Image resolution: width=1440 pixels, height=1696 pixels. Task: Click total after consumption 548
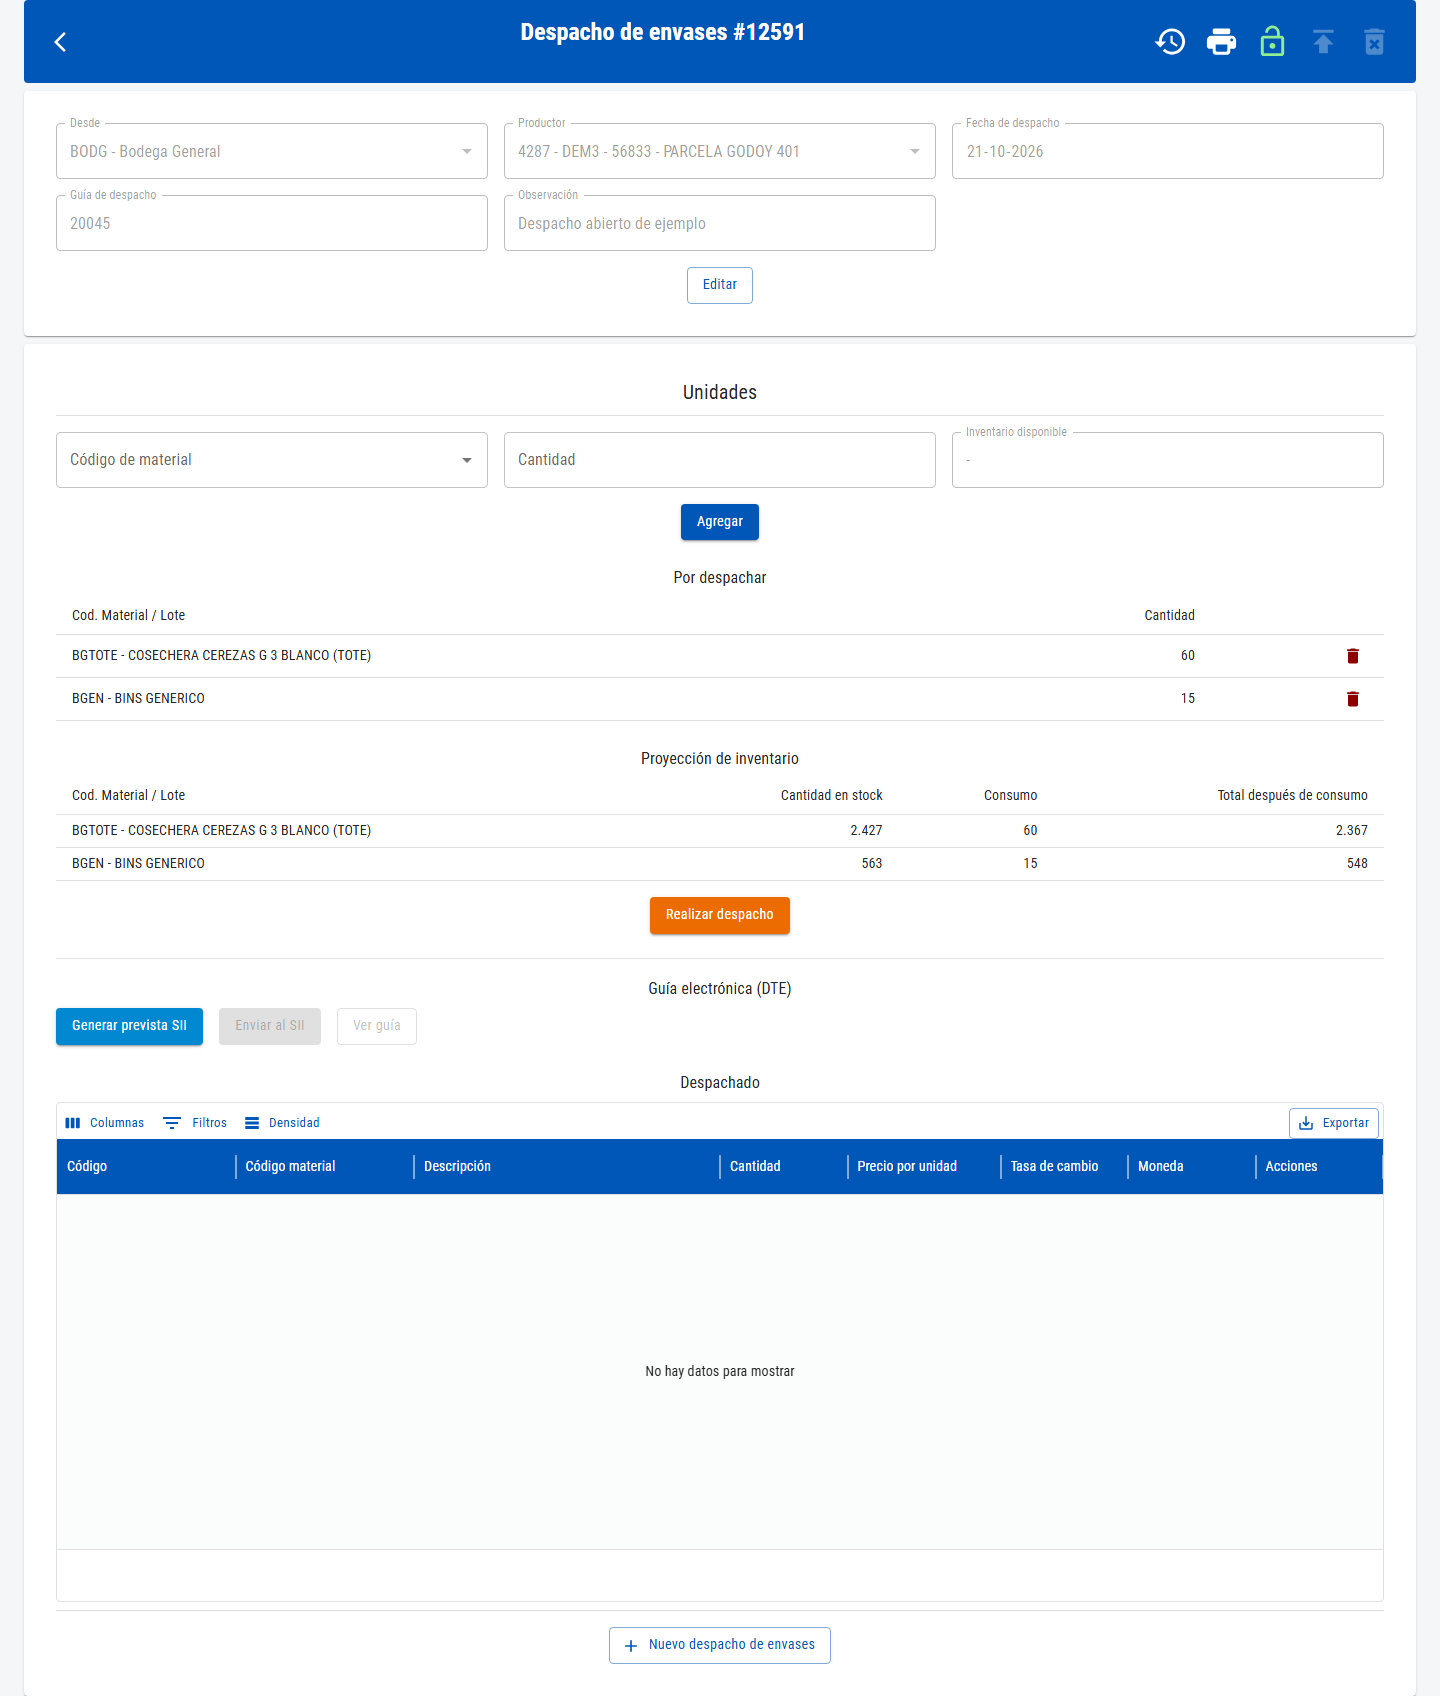1357,864
